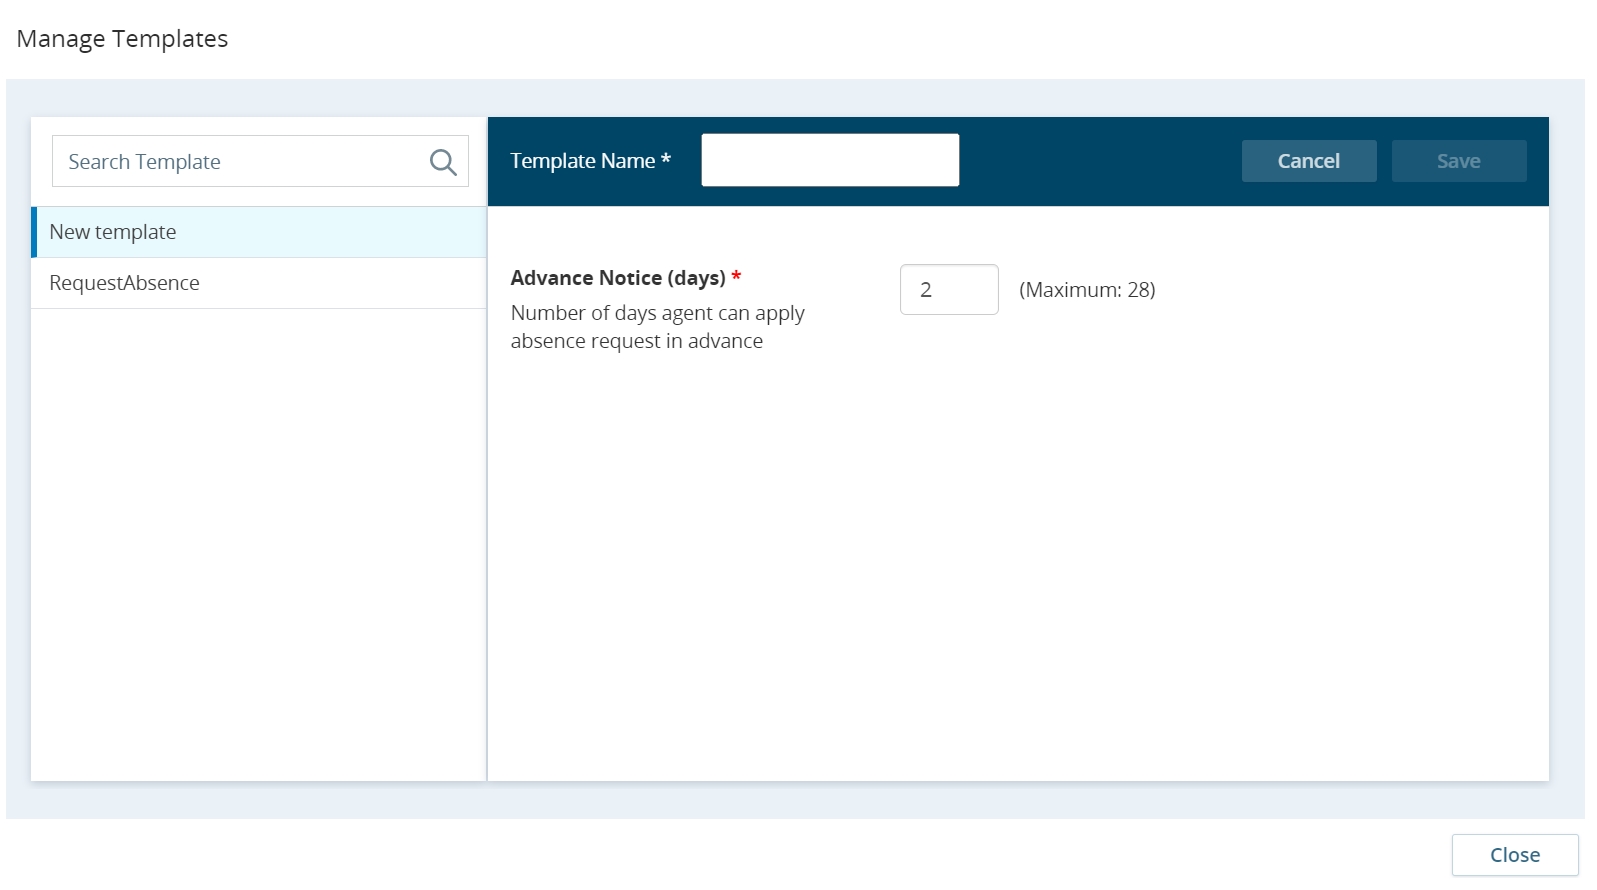The image size is (1597, 890).
Task: Click the Manage Templates dialog title
Action: pos(122,39)
